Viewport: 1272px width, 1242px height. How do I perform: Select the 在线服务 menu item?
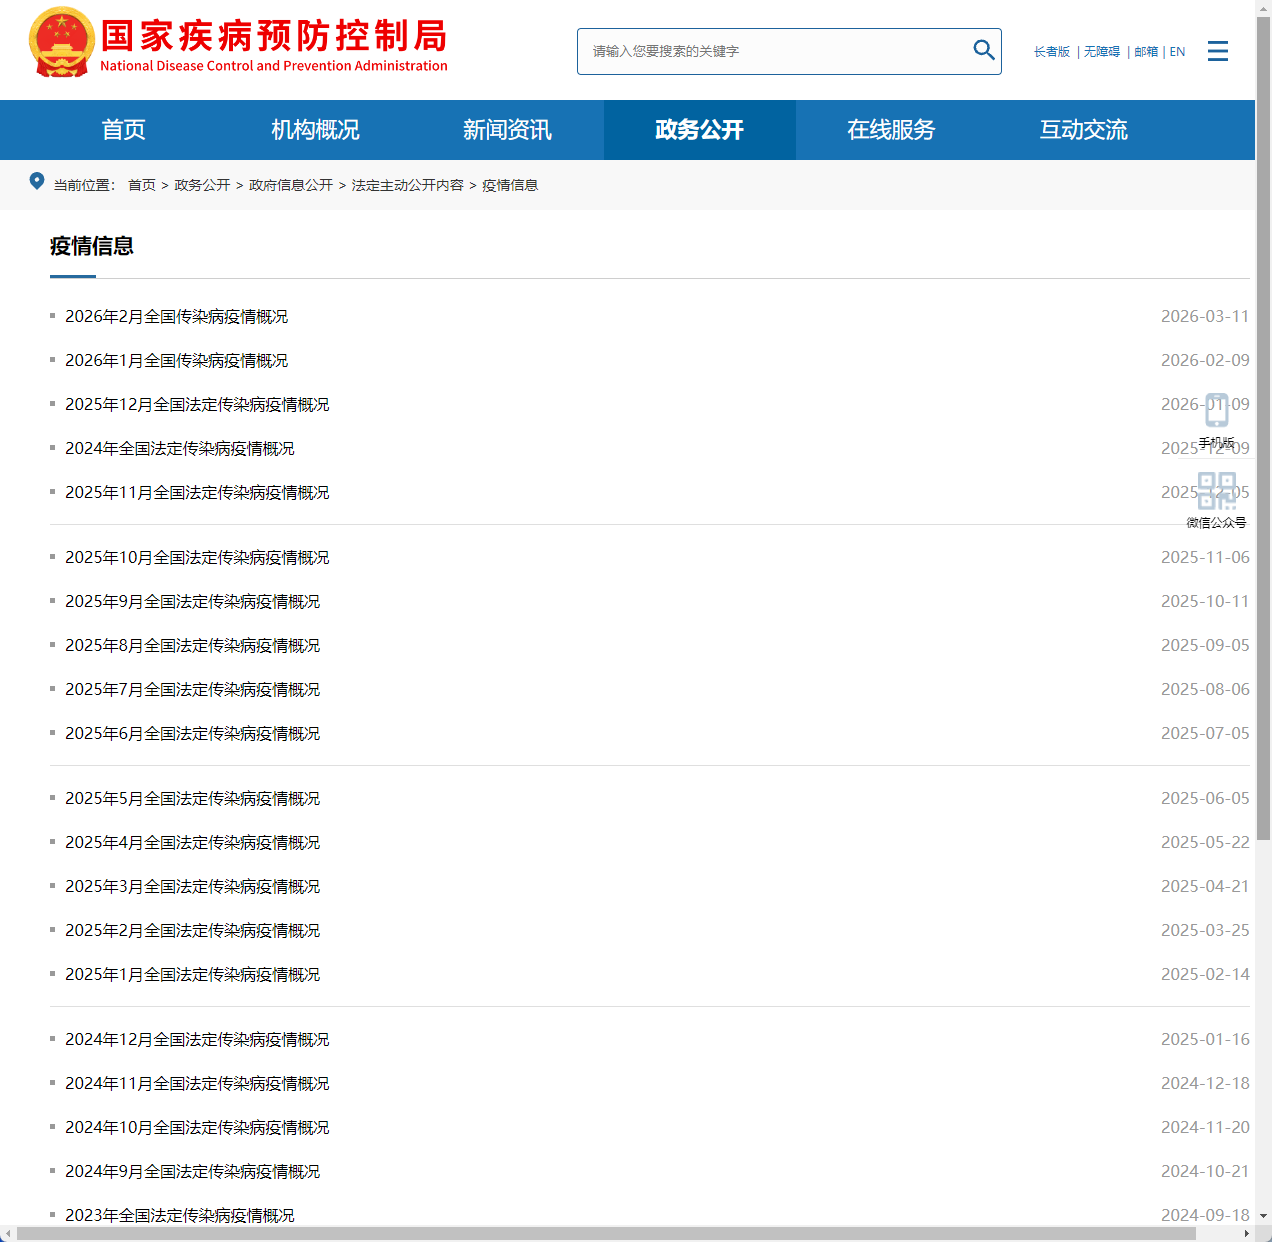891,129
